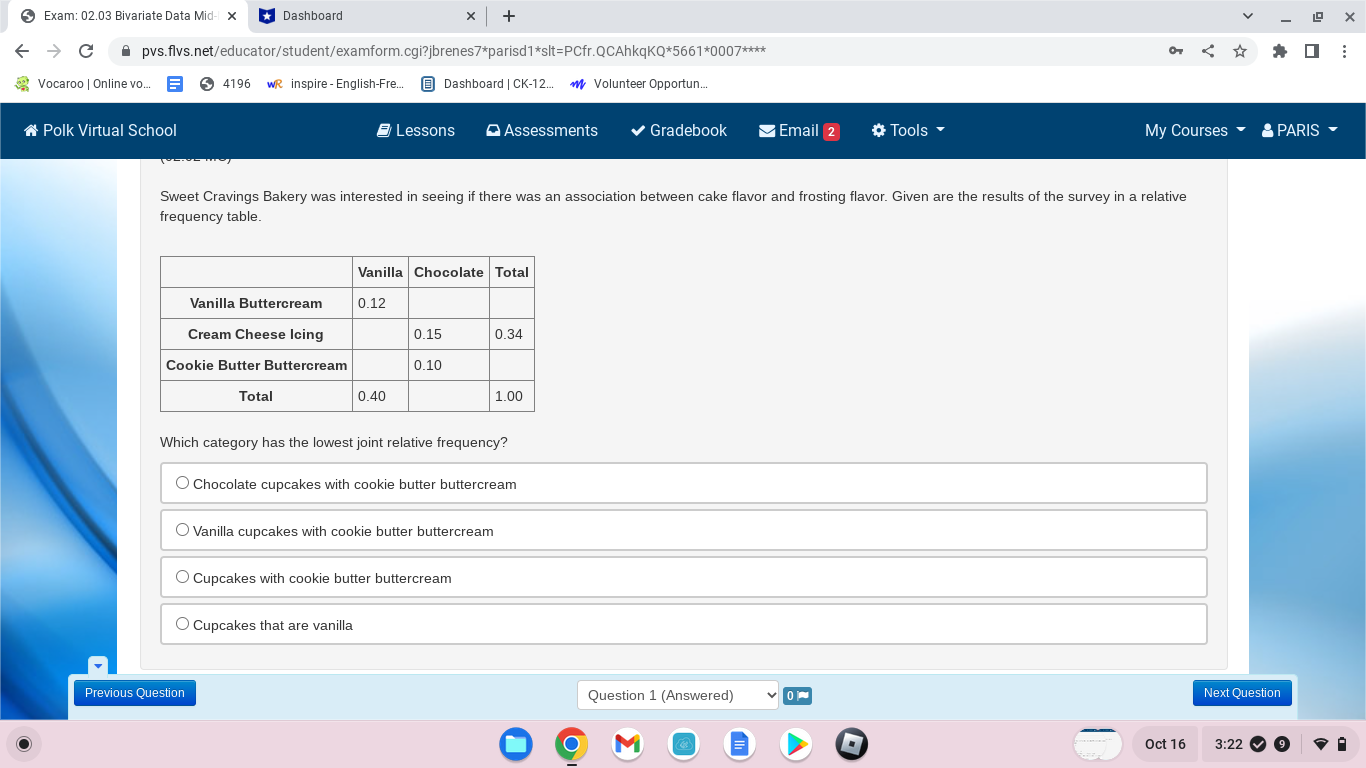Viewport: 1366px width, 768px height.
Task: Go to Polk Virtual School home
Action: pyautogui.click(x=100, y=130)
